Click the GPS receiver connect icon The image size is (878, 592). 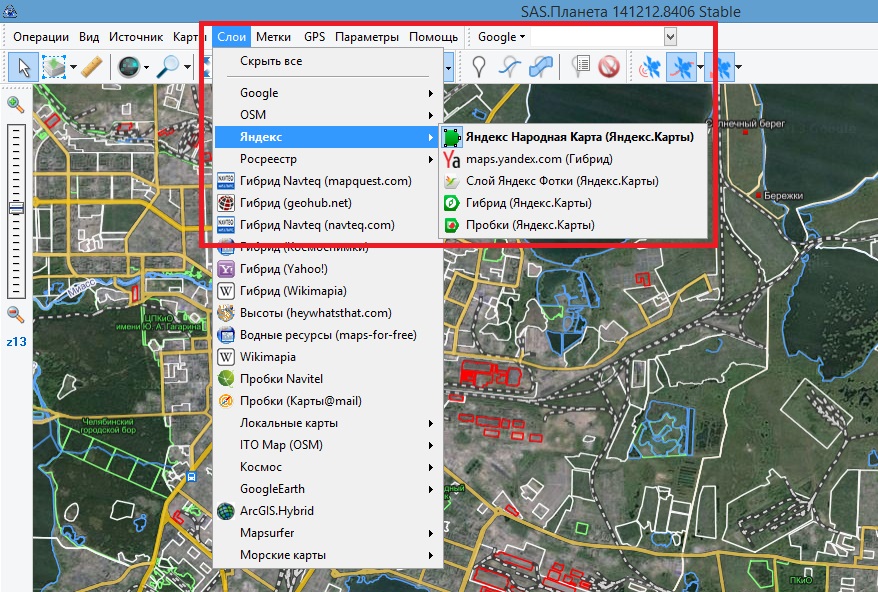tap(650, 67)
